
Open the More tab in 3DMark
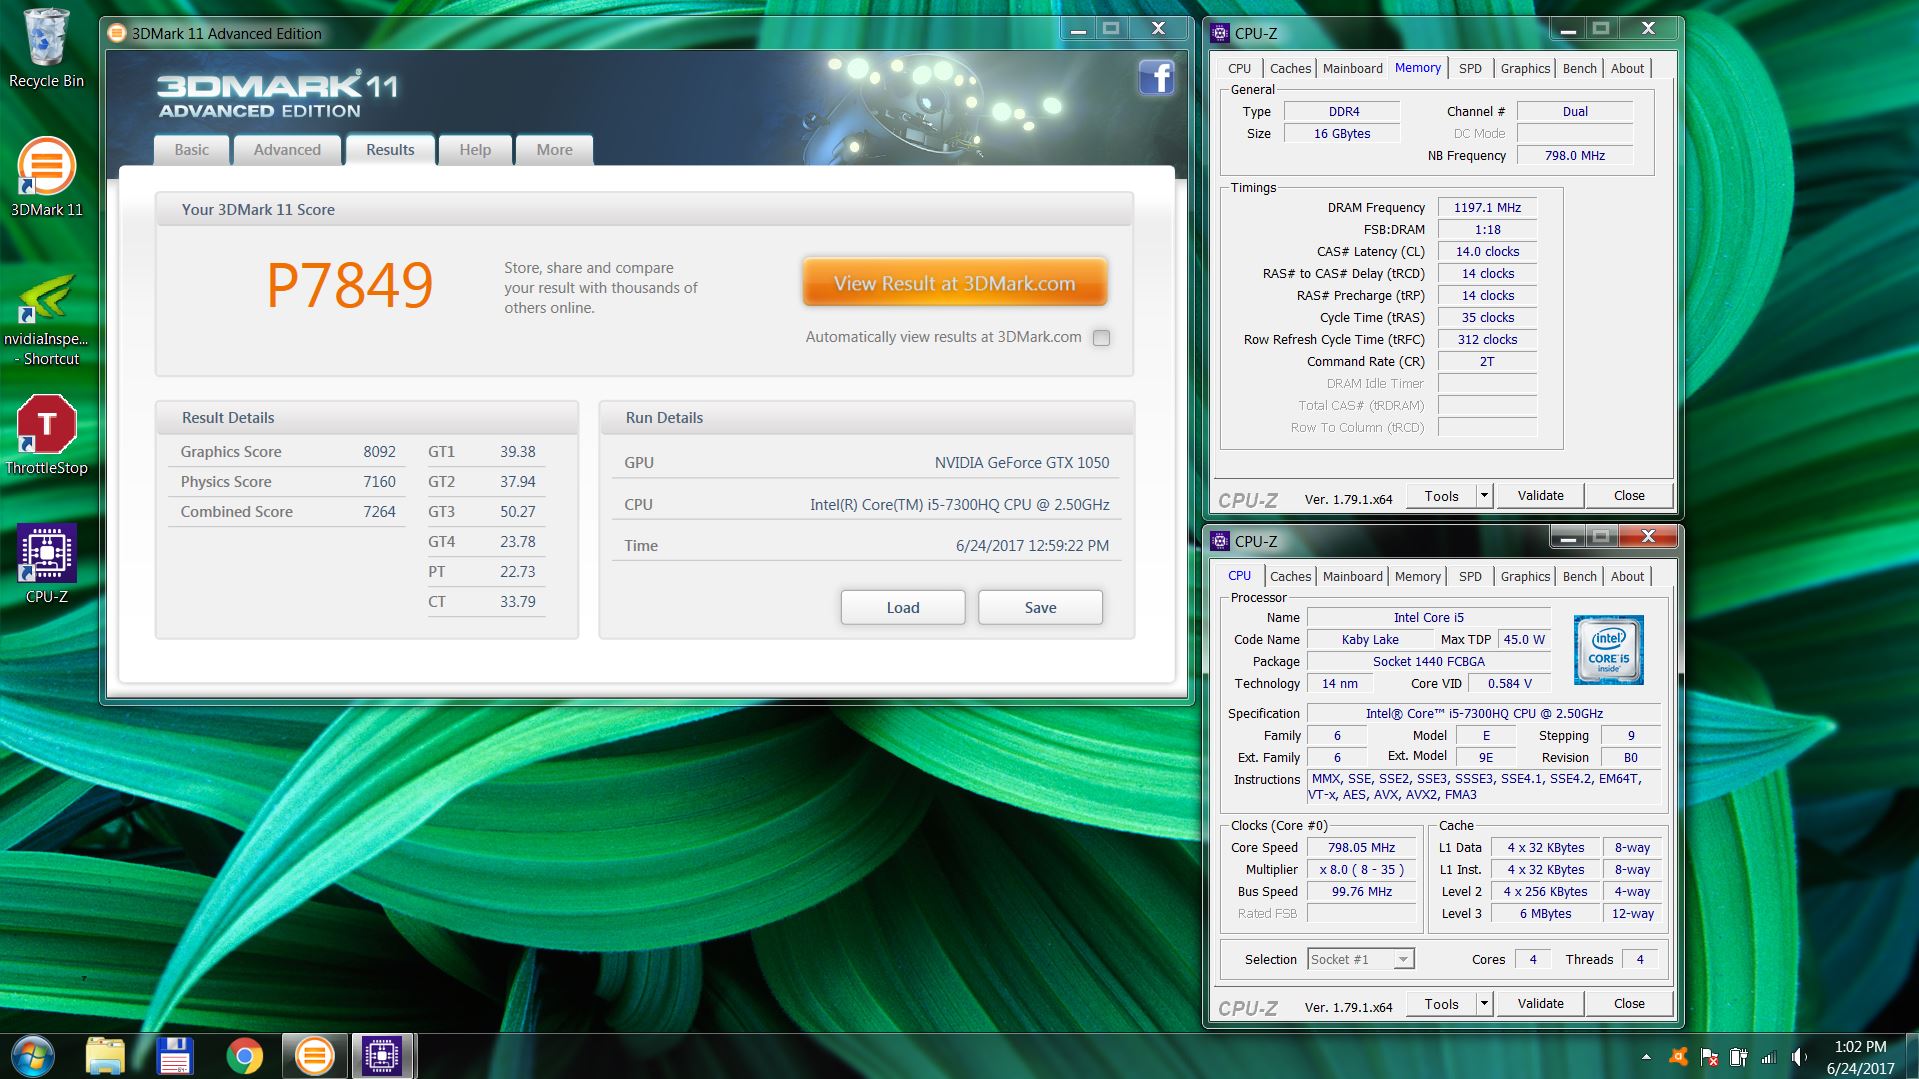pos(555,150)
